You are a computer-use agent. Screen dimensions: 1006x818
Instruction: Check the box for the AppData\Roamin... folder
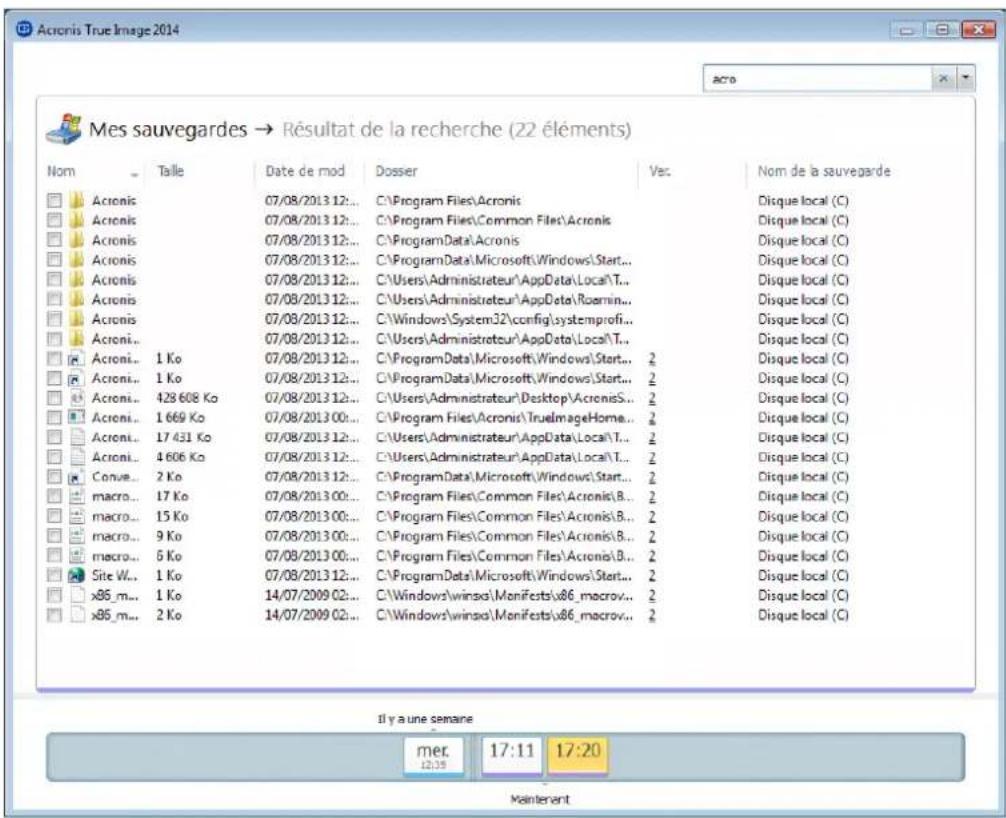(x=55, y=300)
